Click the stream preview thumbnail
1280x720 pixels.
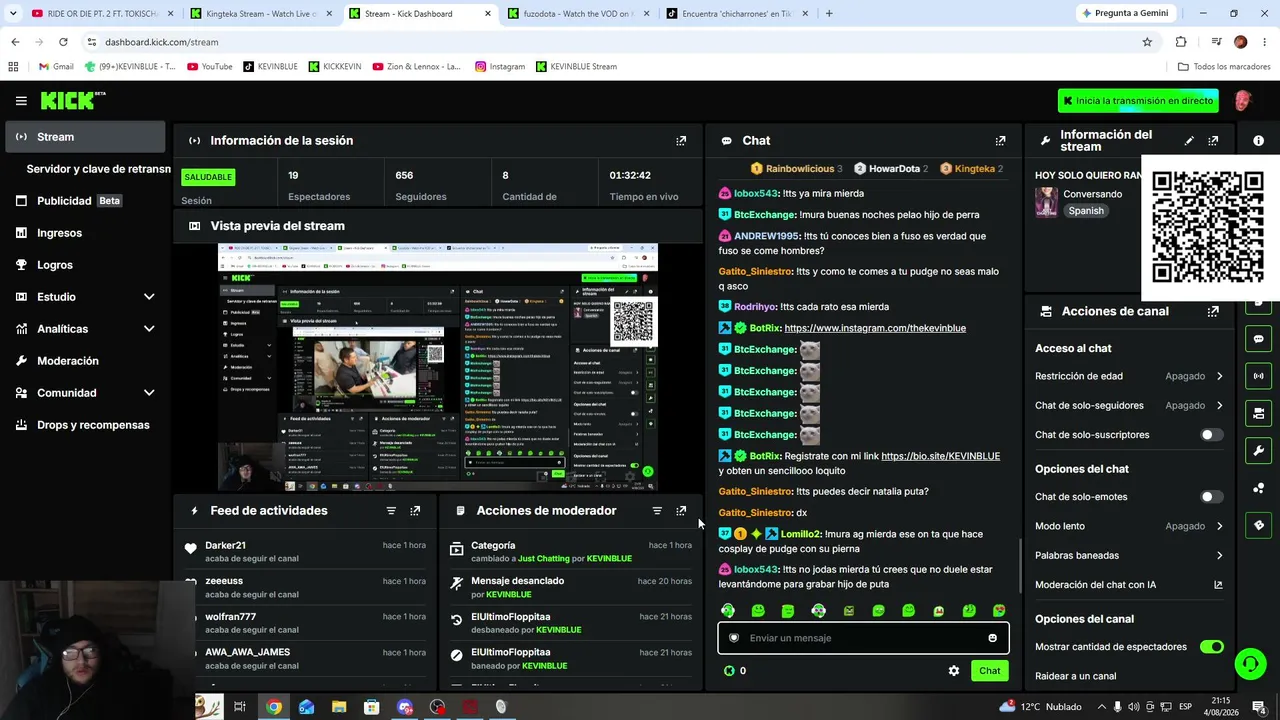(438, 367)
